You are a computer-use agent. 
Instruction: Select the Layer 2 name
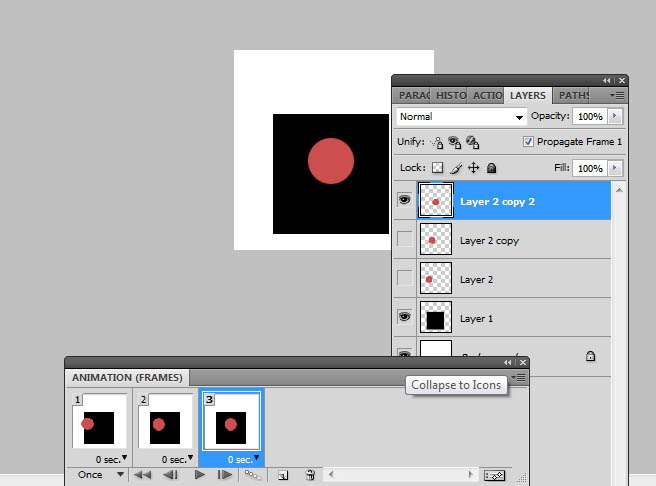point(477,279)
